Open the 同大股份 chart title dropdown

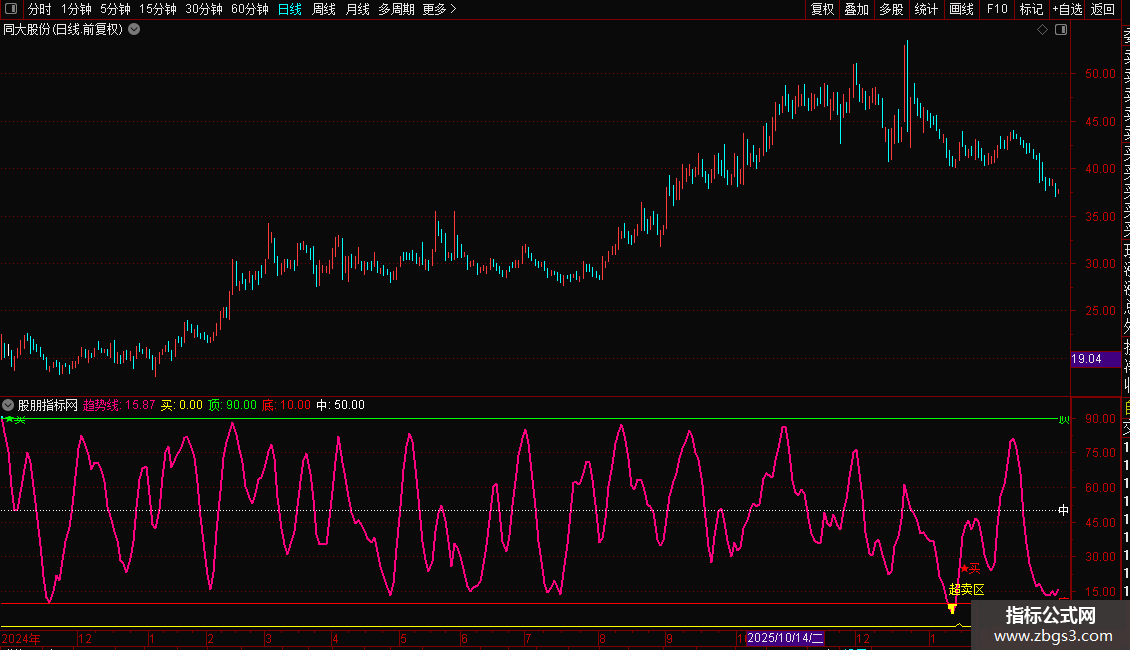pyautogui.click(x=134, y=30)
